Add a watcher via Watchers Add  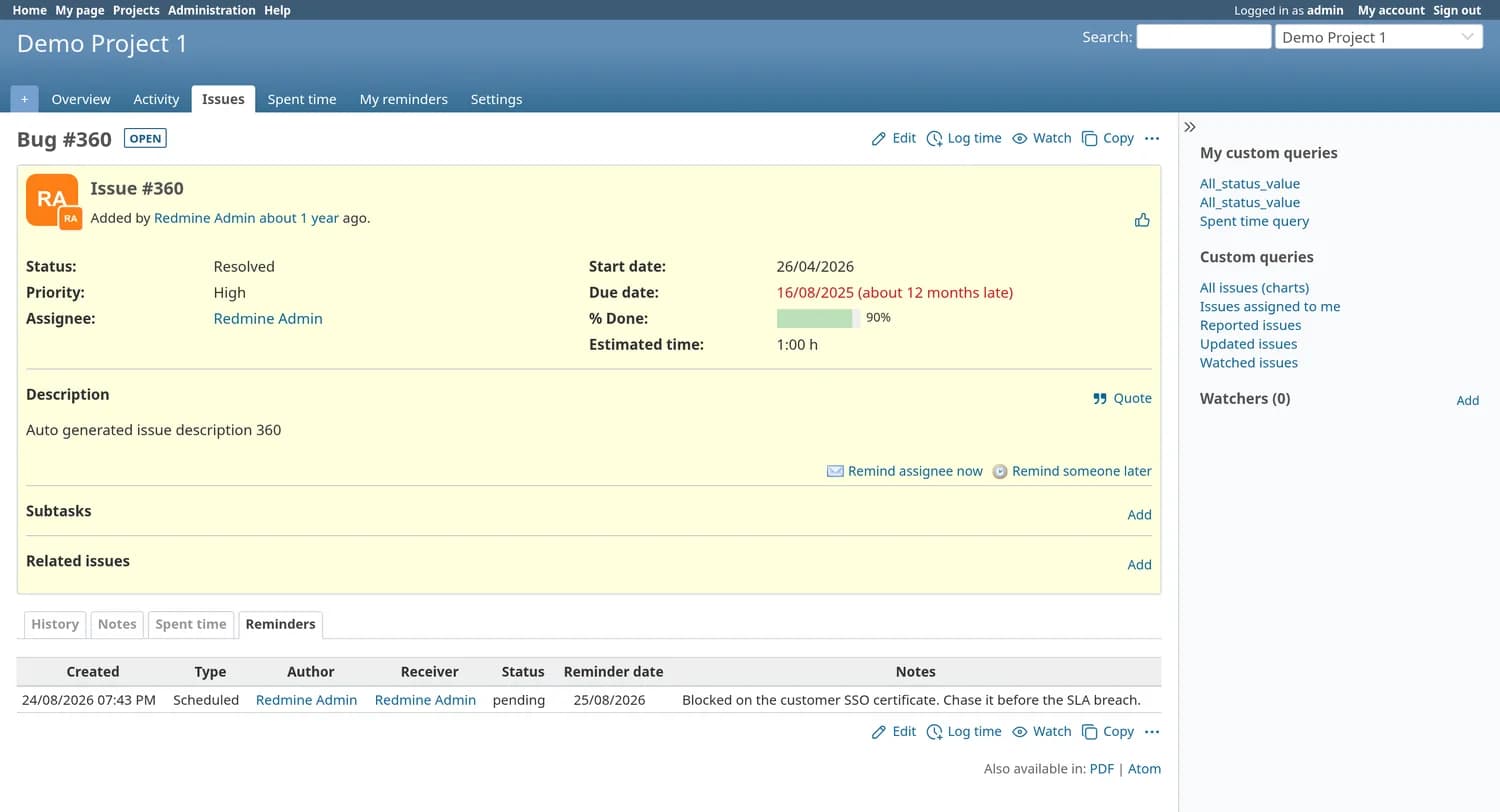click(x=1467, y=400)
